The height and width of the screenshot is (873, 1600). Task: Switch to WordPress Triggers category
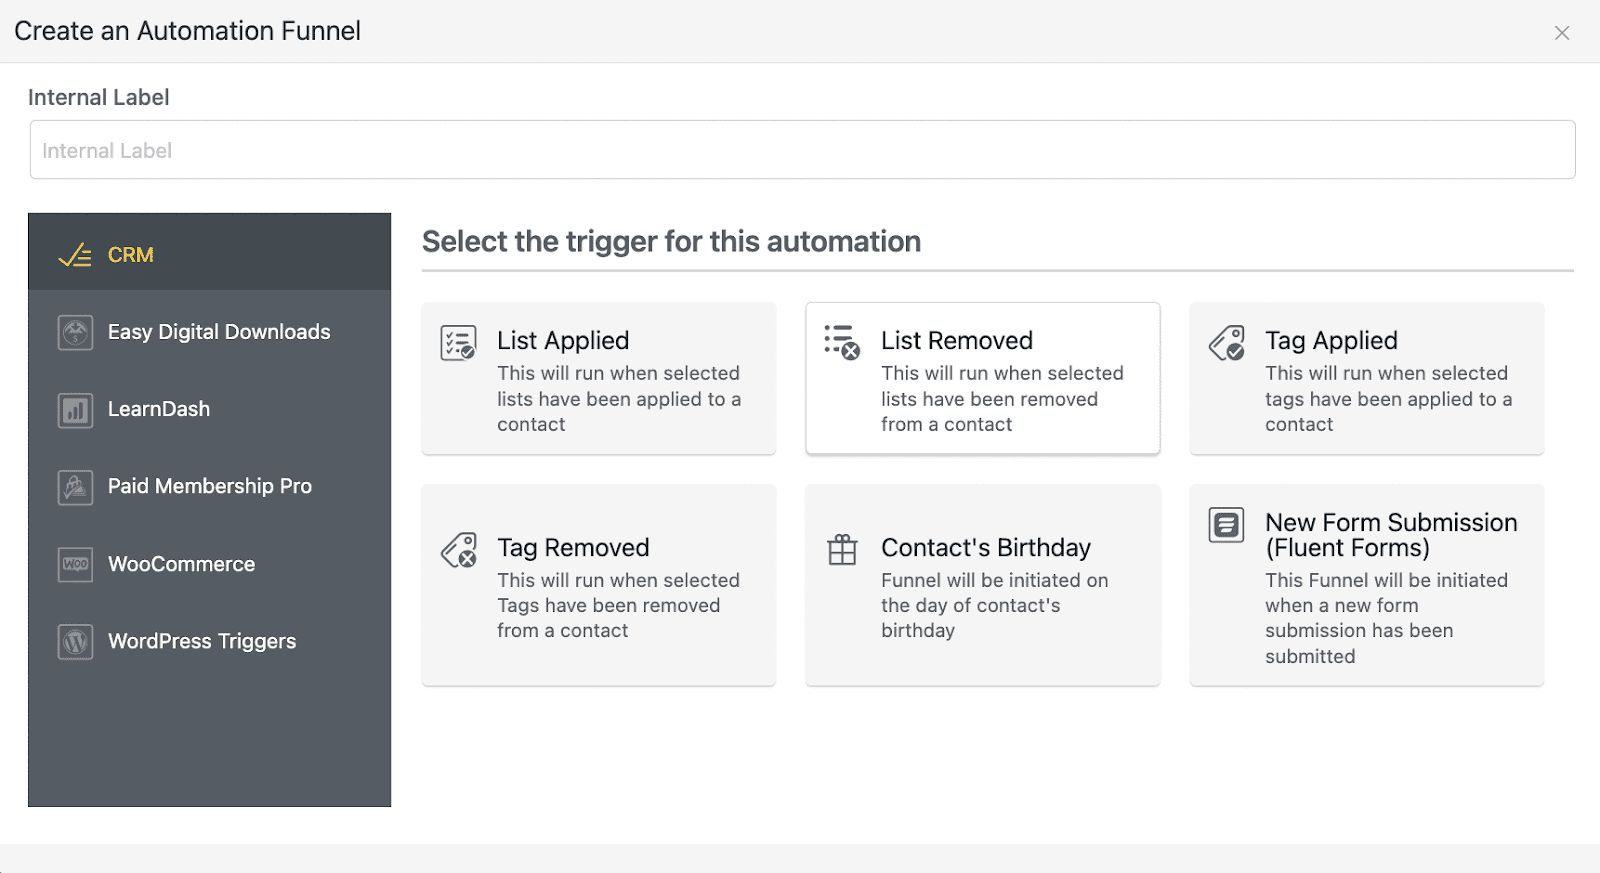(202, 641)
